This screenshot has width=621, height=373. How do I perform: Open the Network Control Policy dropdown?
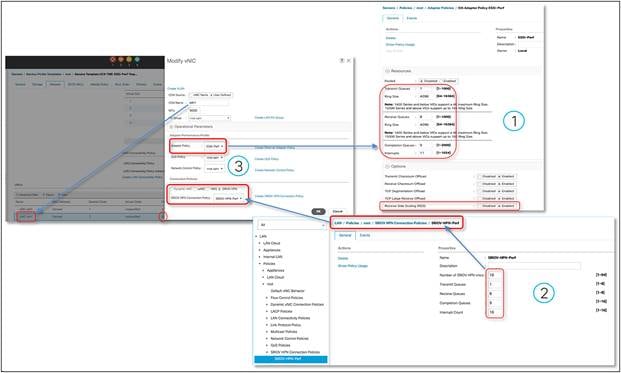(x=214, y=169)
